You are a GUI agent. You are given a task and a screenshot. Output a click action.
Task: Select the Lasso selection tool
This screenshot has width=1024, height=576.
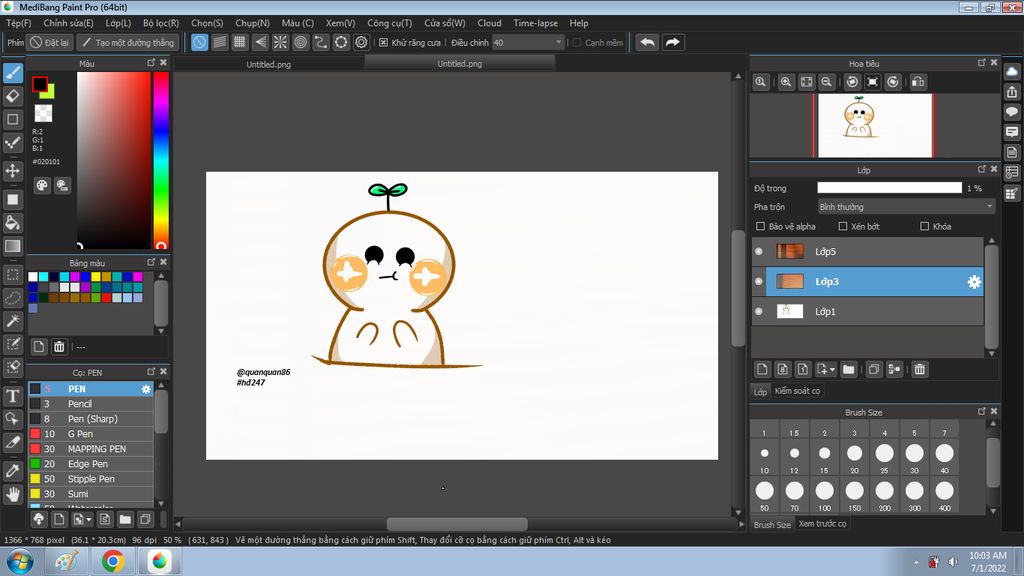click(x=13, y=298)
